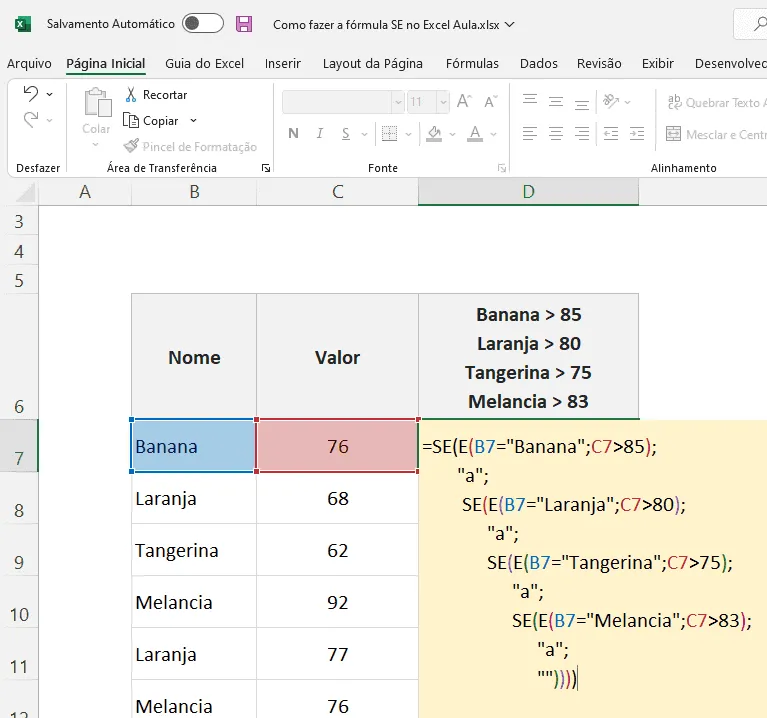Open the Revisão tab
The width and height of the screenshot is (767, 718).
[599, 64]
